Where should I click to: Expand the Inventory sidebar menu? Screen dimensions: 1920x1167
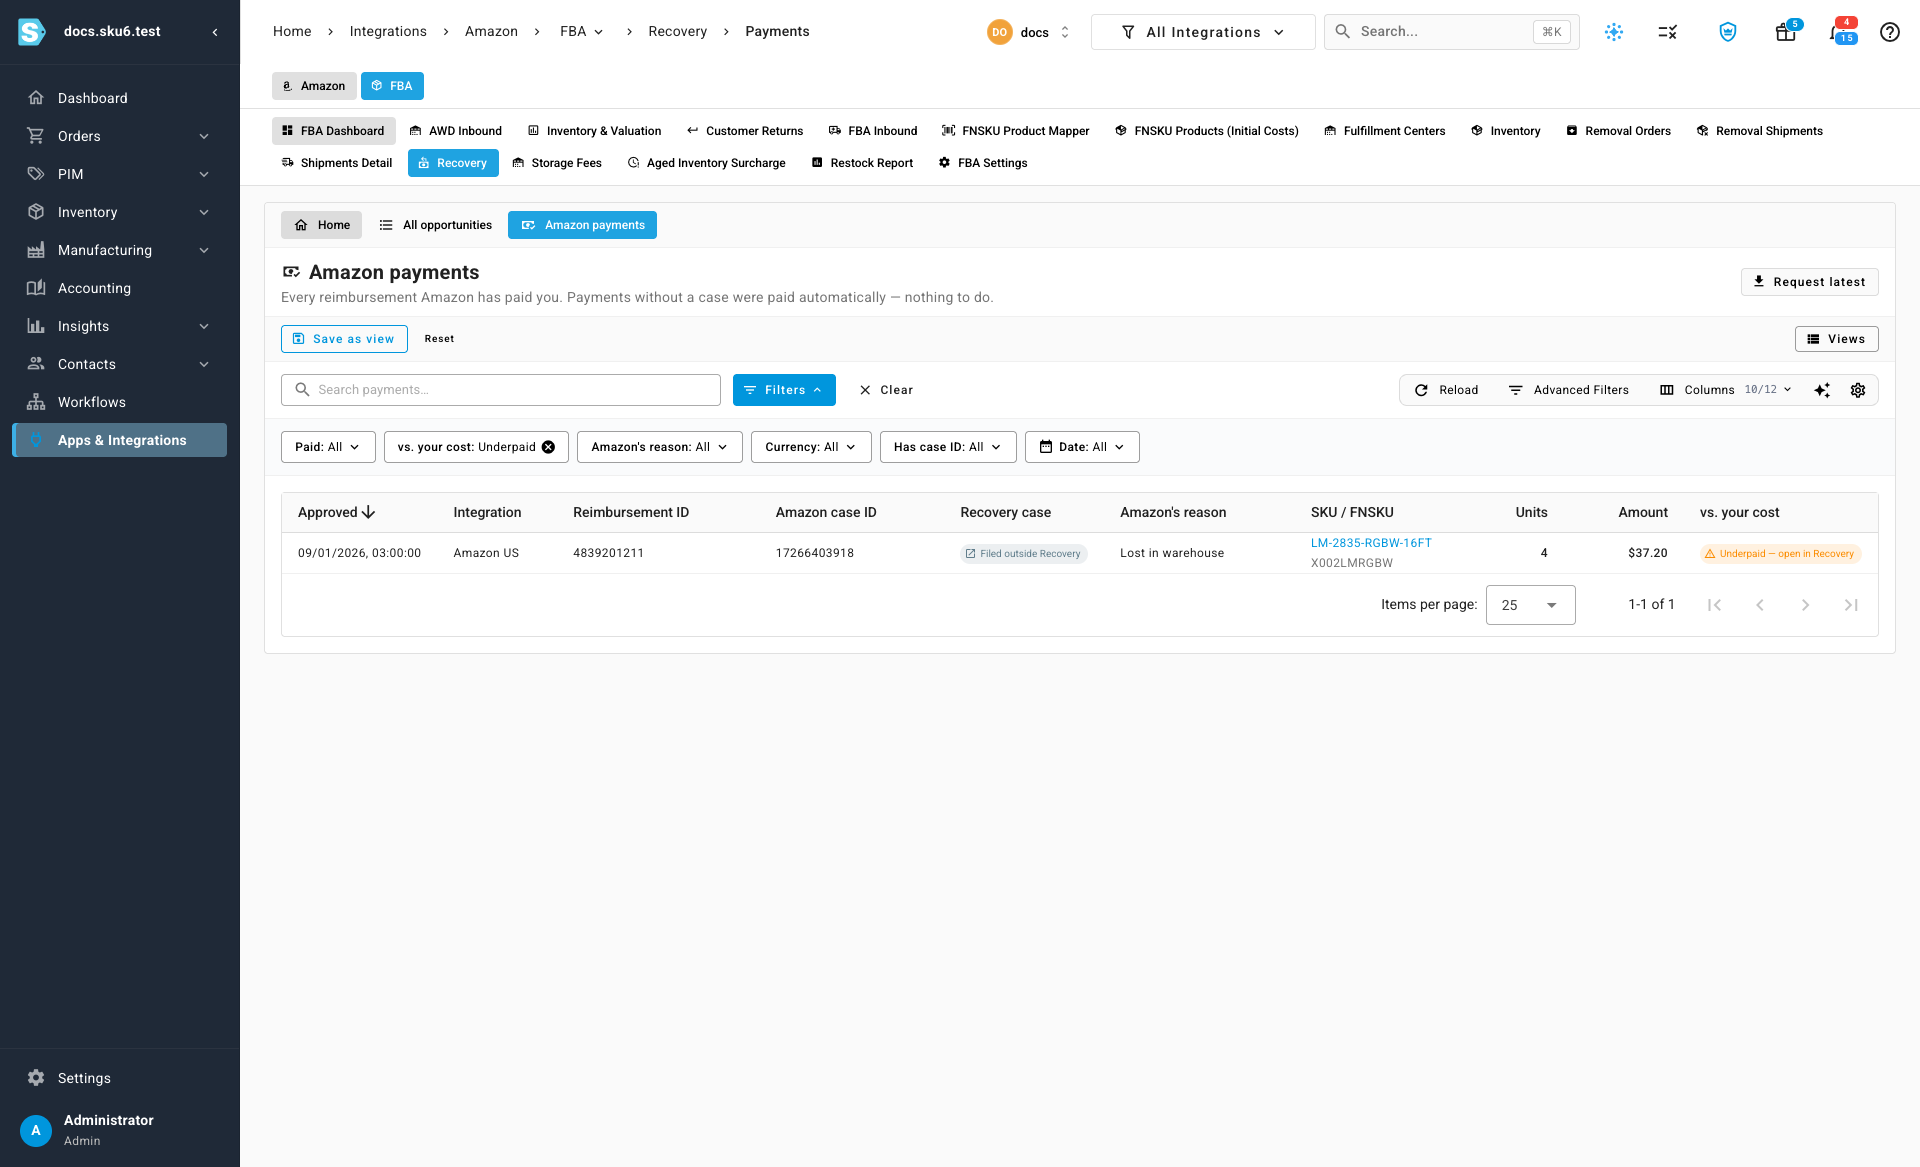coord(120,212)
